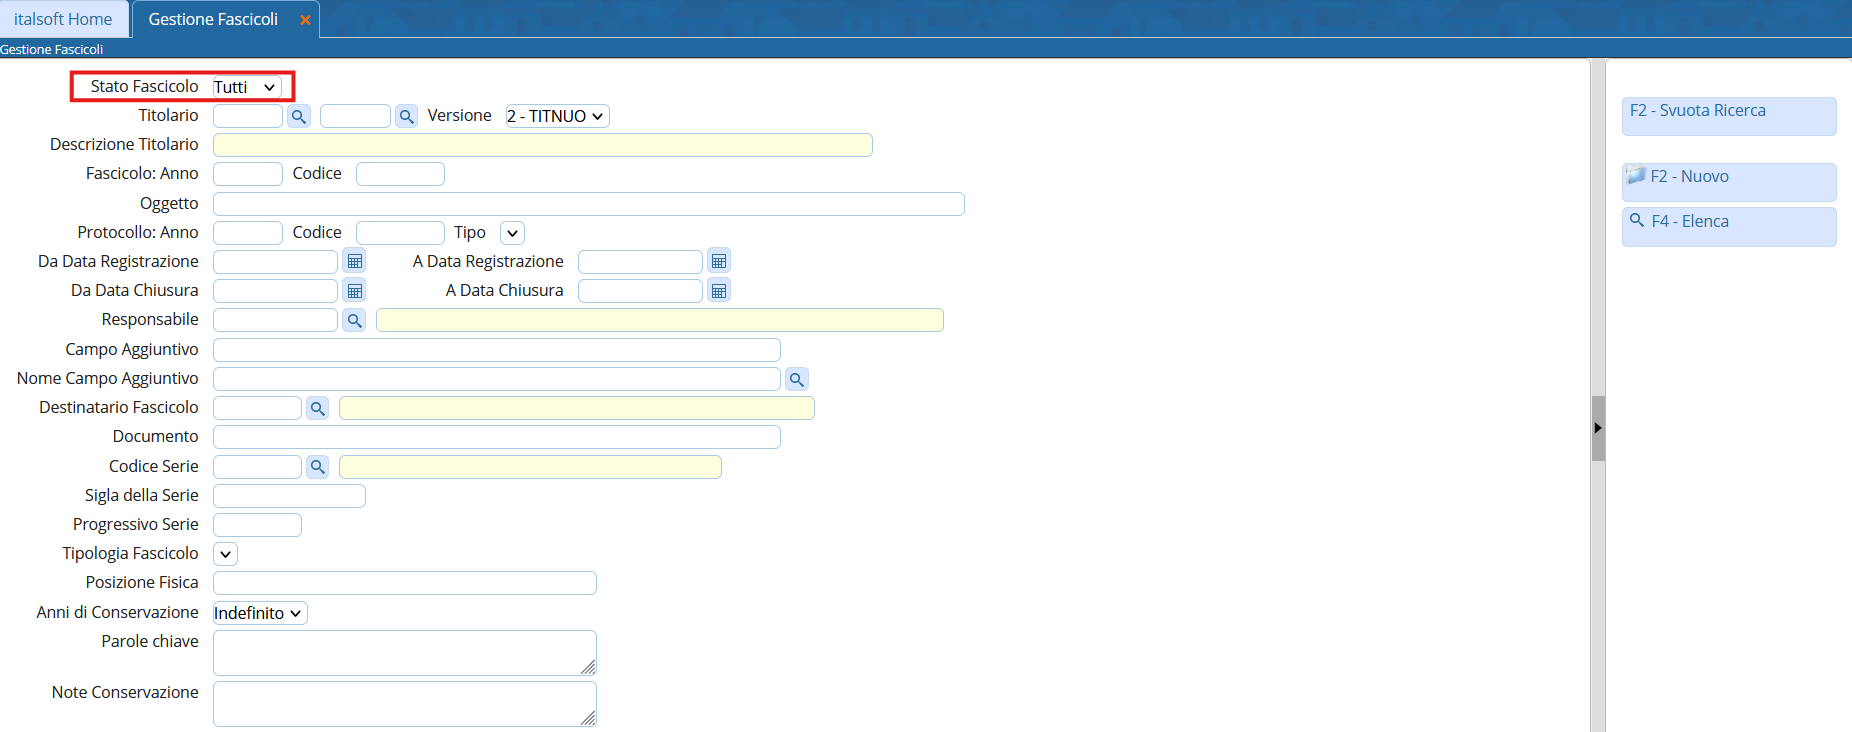
Task: Open the A Data Registrazione calendar picker
Action: [x=718, y=261]
